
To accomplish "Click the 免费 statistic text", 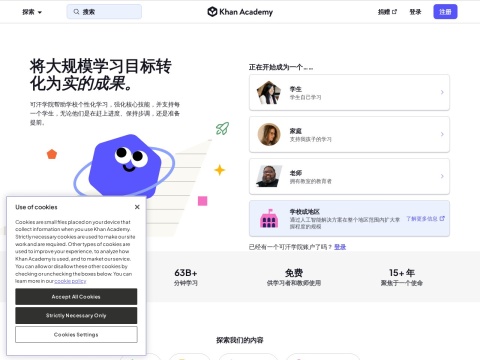I will (x=294, y=273).
